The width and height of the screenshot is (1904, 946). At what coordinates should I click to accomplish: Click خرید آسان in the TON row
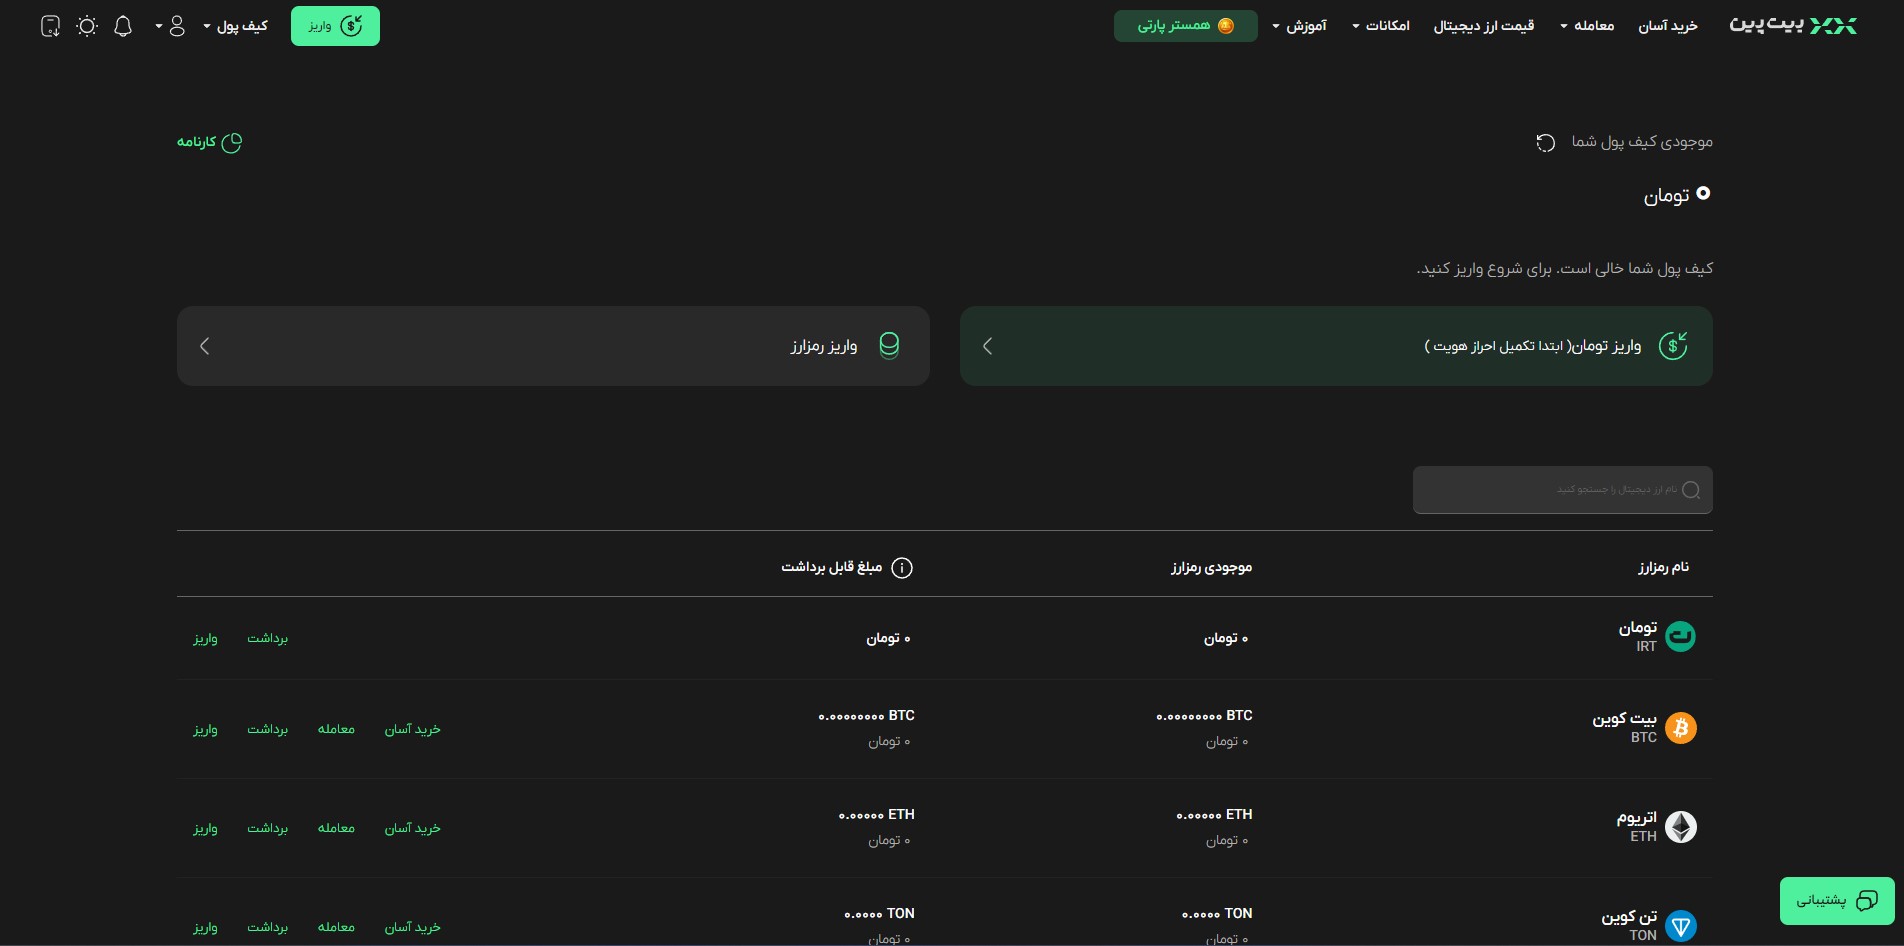point(412,927)
